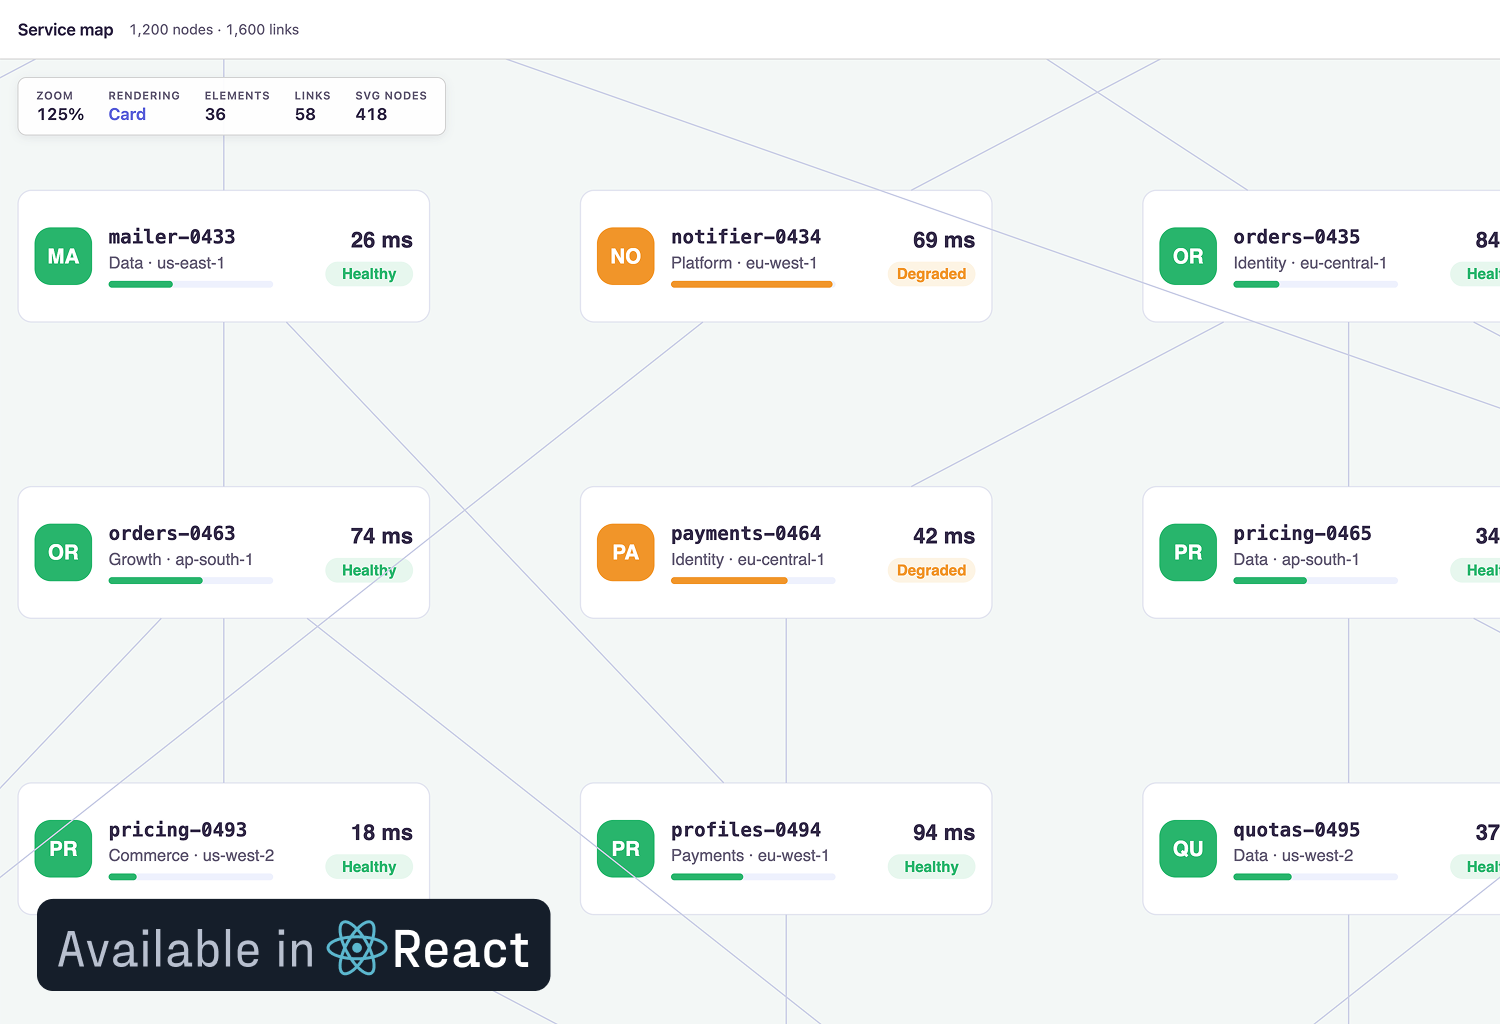The image size is (1500, 1024).
Task: Click the NO badge on the notifier-0434 card
Action: tap(626, 256)
